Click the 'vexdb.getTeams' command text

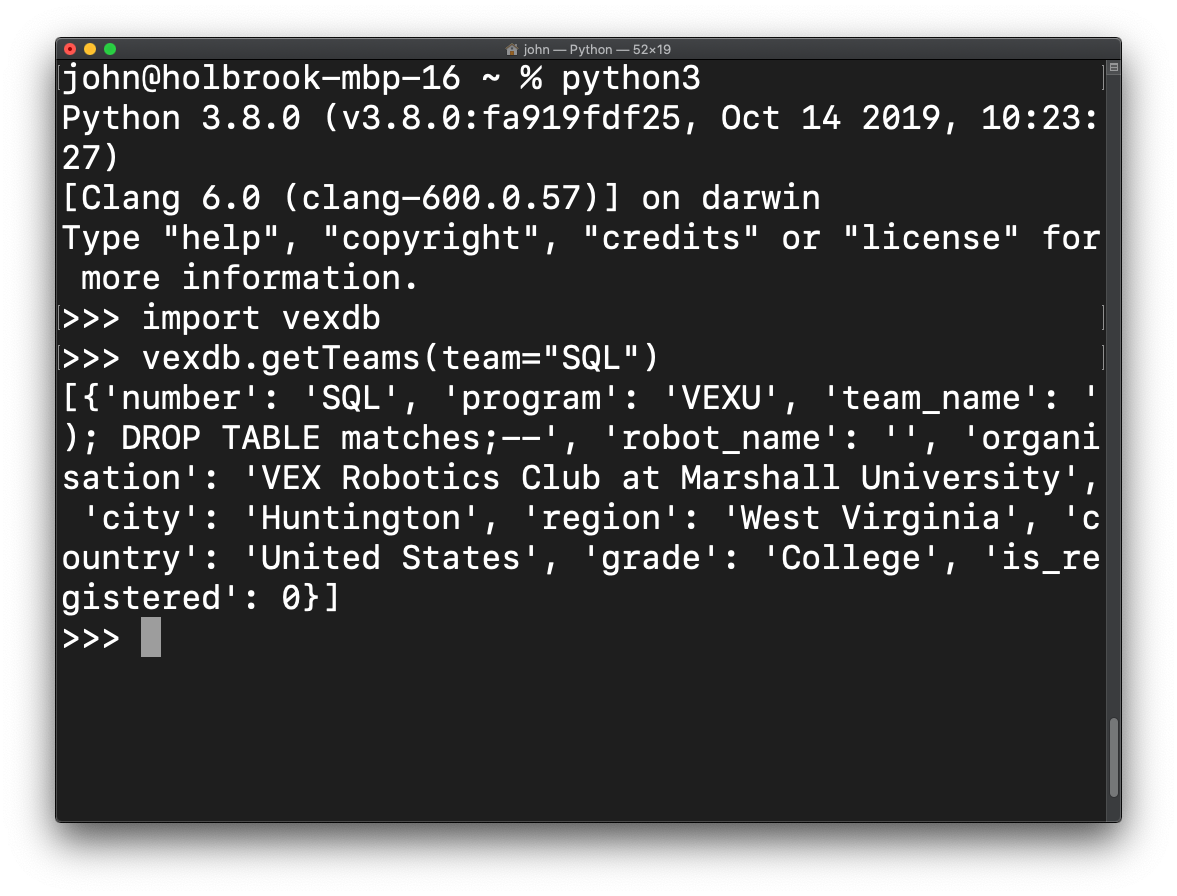point(281,358)
